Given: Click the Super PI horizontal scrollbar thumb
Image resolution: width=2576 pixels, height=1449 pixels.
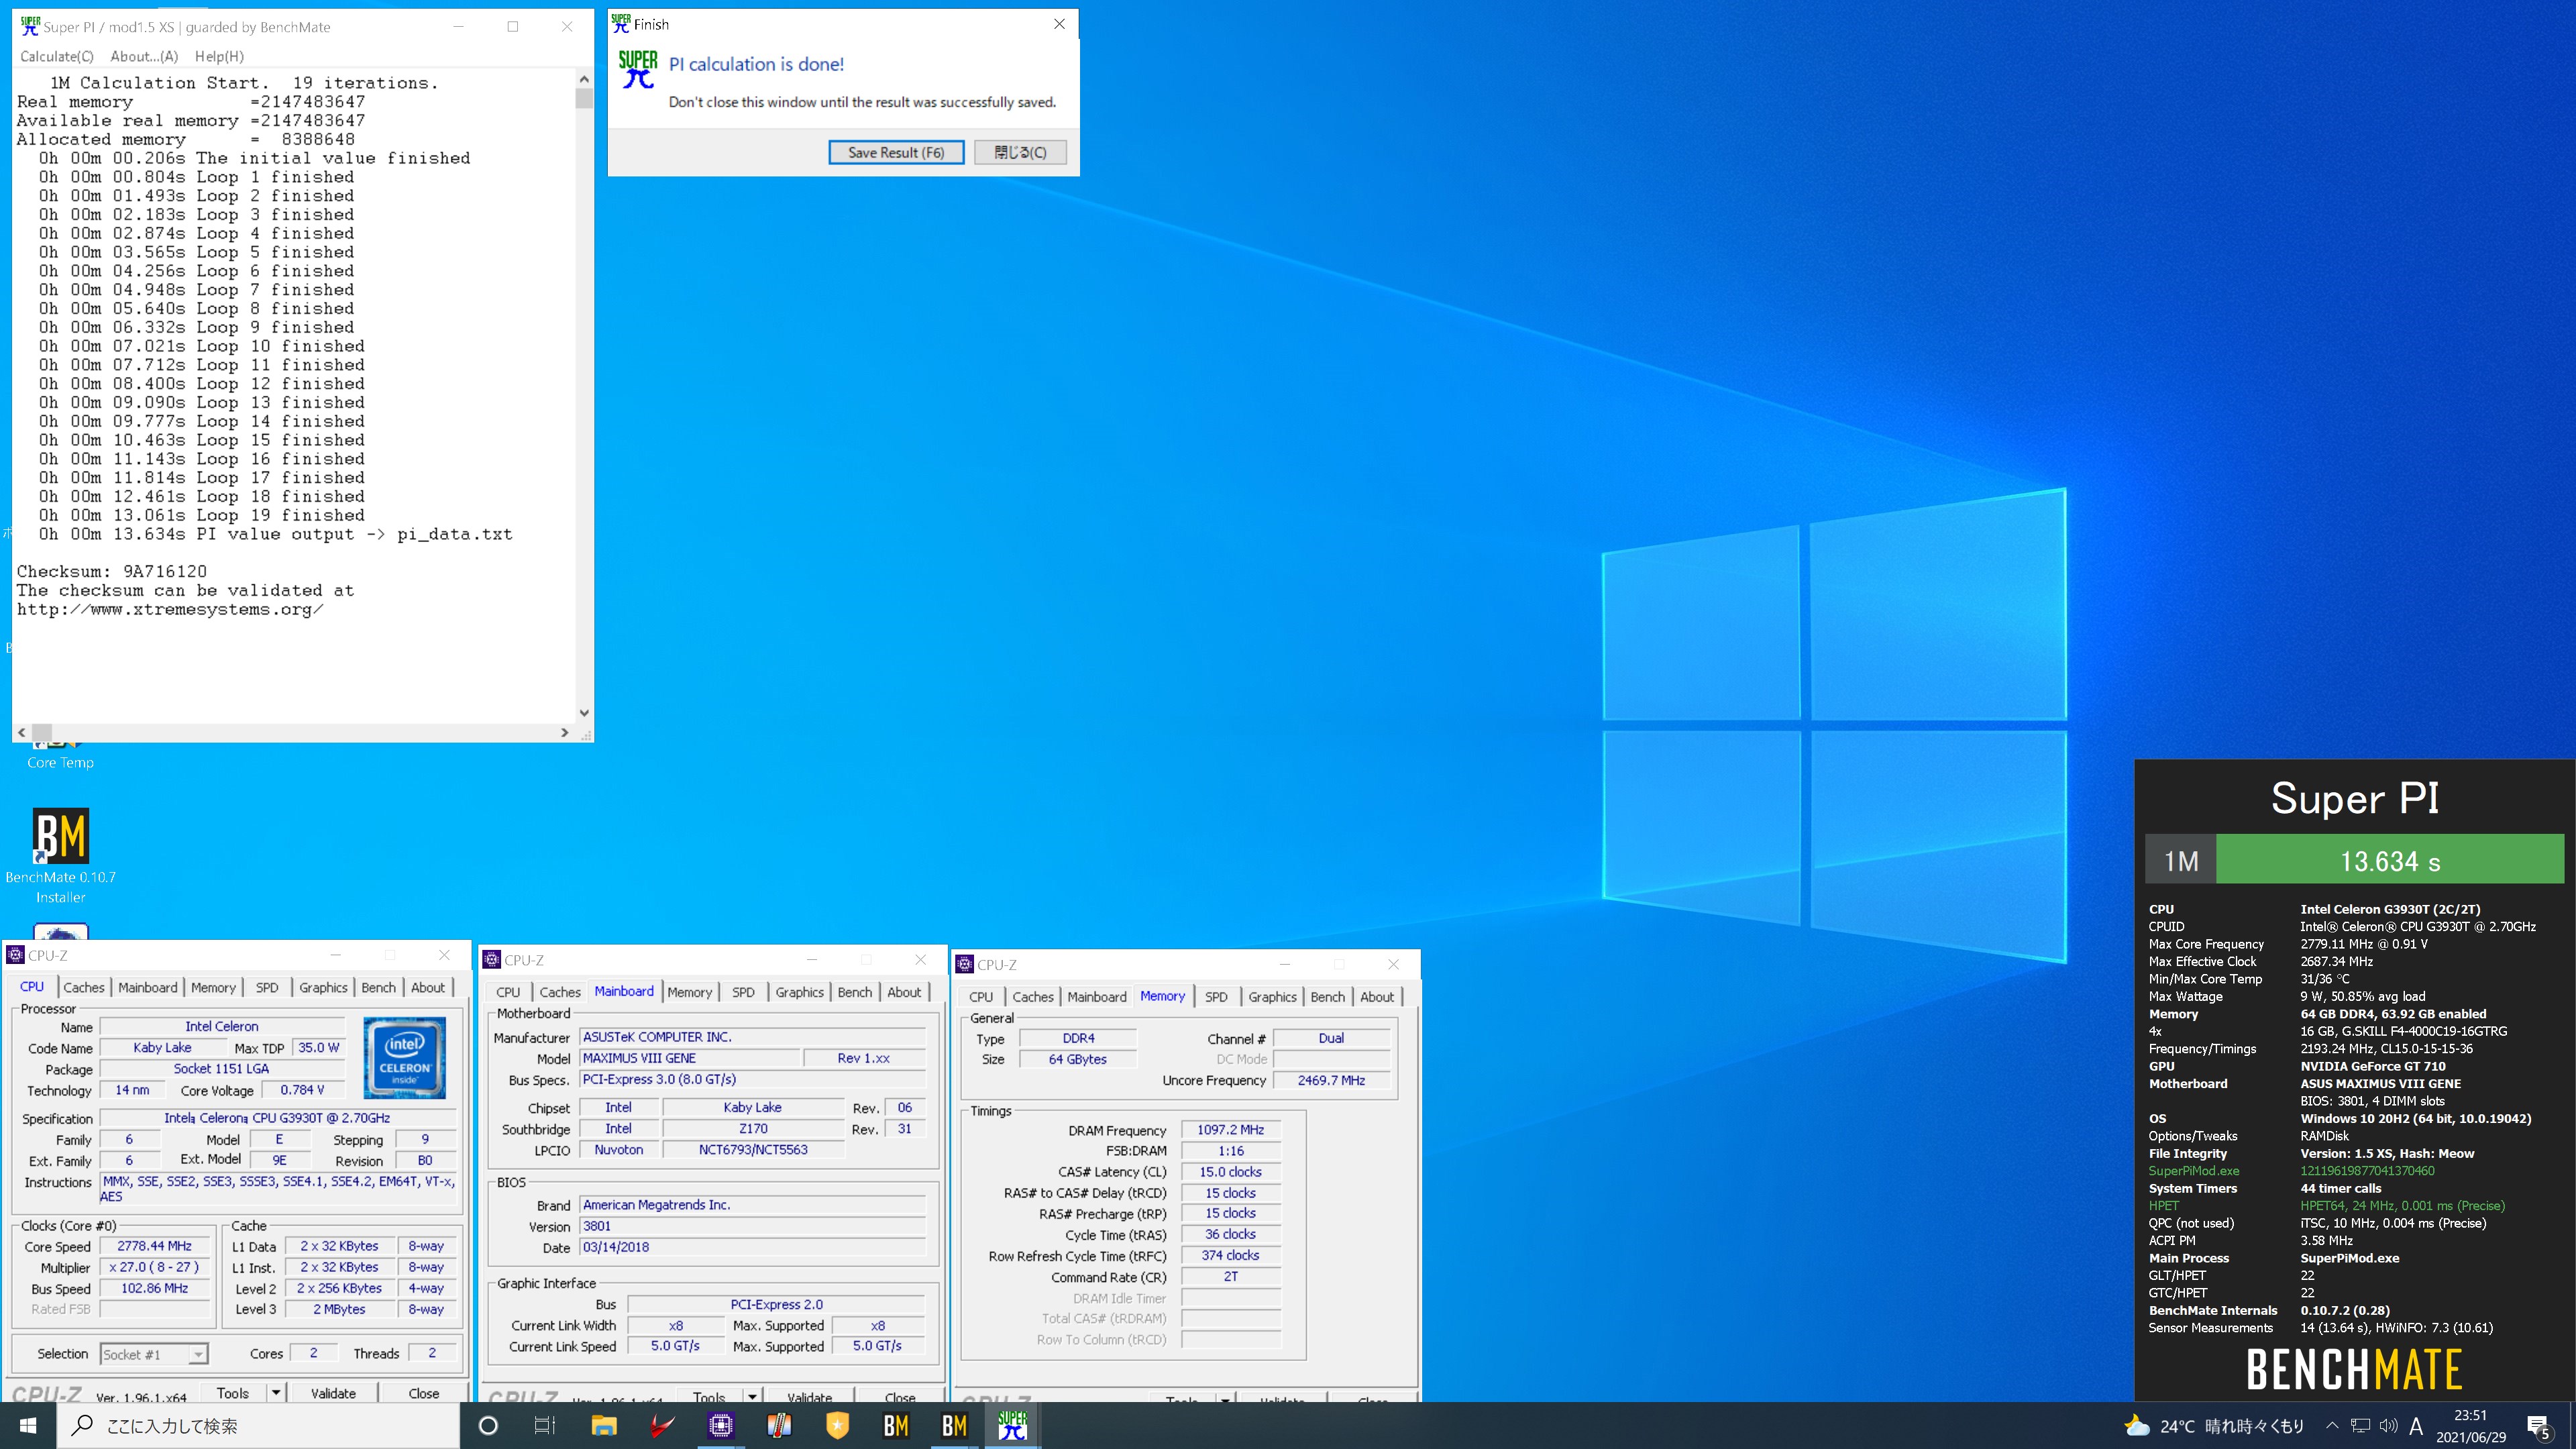Looking at the screenshot, I should click(42, 732).
